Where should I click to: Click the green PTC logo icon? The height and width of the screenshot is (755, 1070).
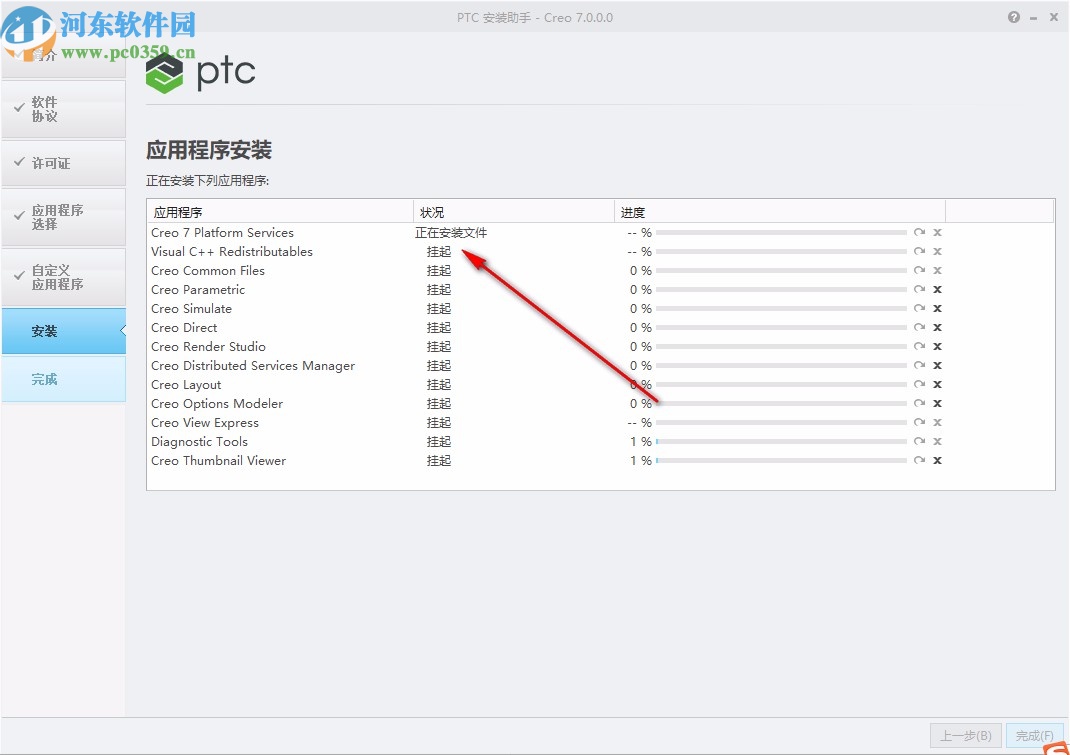(163, 72)
